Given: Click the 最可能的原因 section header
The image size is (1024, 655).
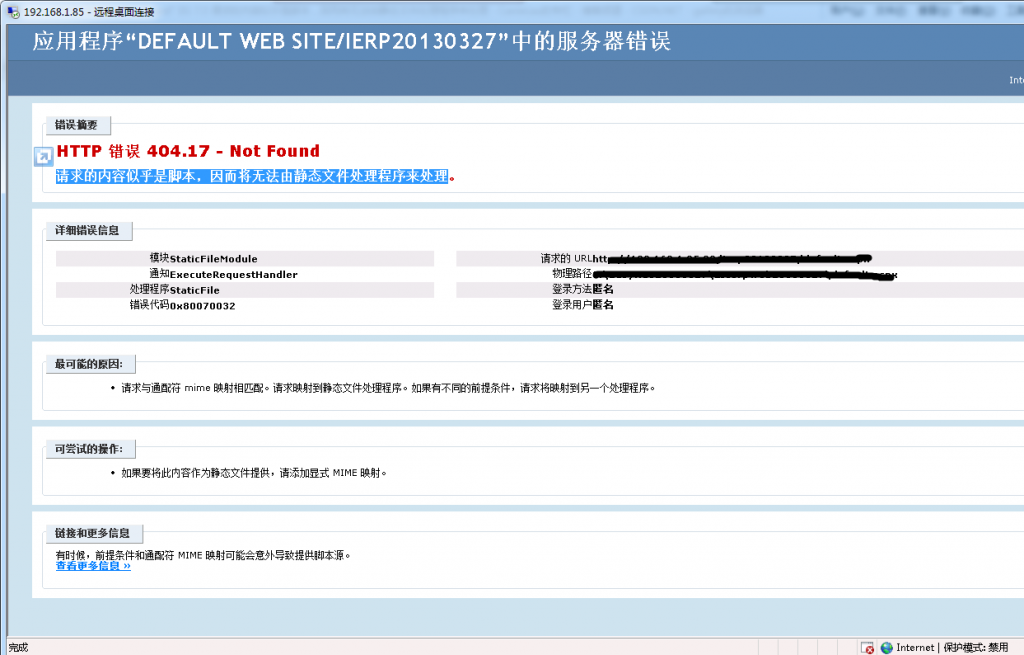Looking at the screenshot, I should tap(95, 364).
